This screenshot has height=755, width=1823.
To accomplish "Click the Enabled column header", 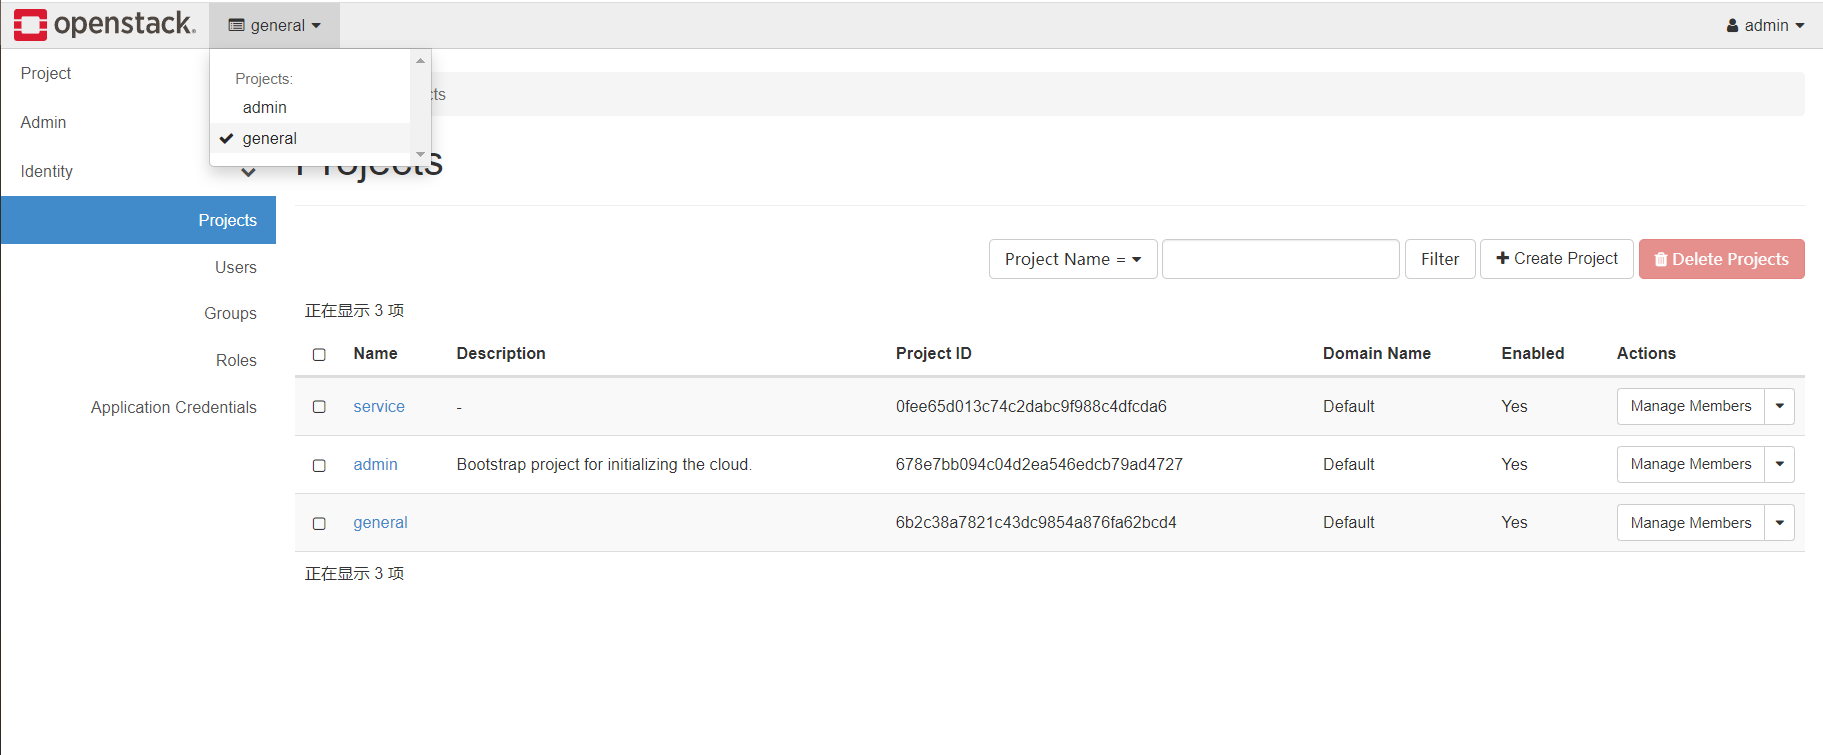I will point(1532,353).
